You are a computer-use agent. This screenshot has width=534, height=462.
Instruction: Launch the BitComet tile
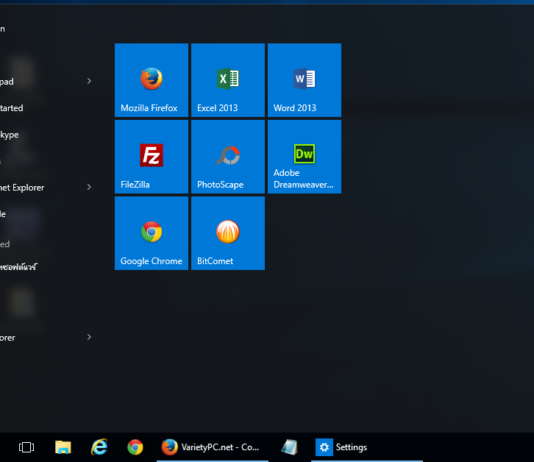click(x=228, y=233)
